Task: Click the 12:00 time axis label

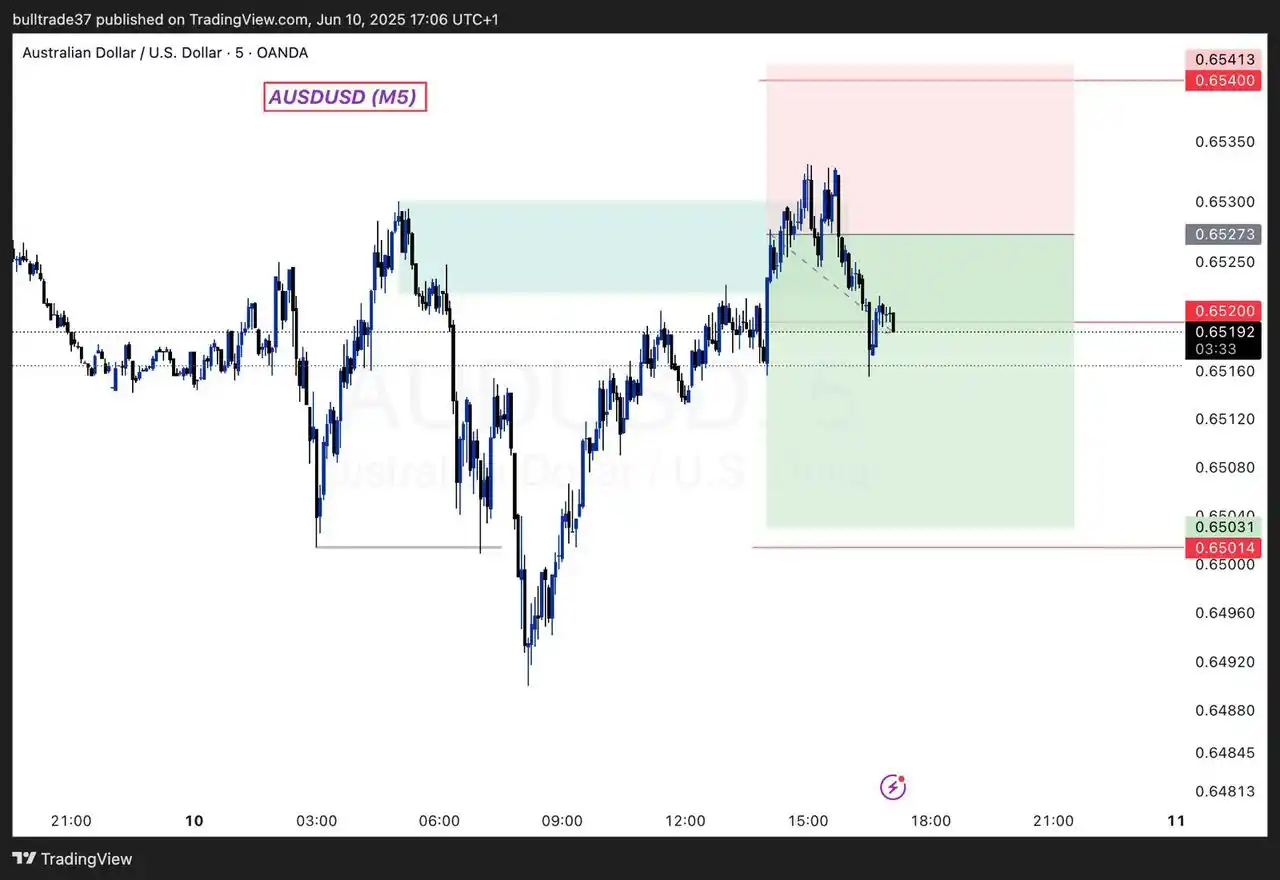Action: pyautogui.click(x=685, y=821)
